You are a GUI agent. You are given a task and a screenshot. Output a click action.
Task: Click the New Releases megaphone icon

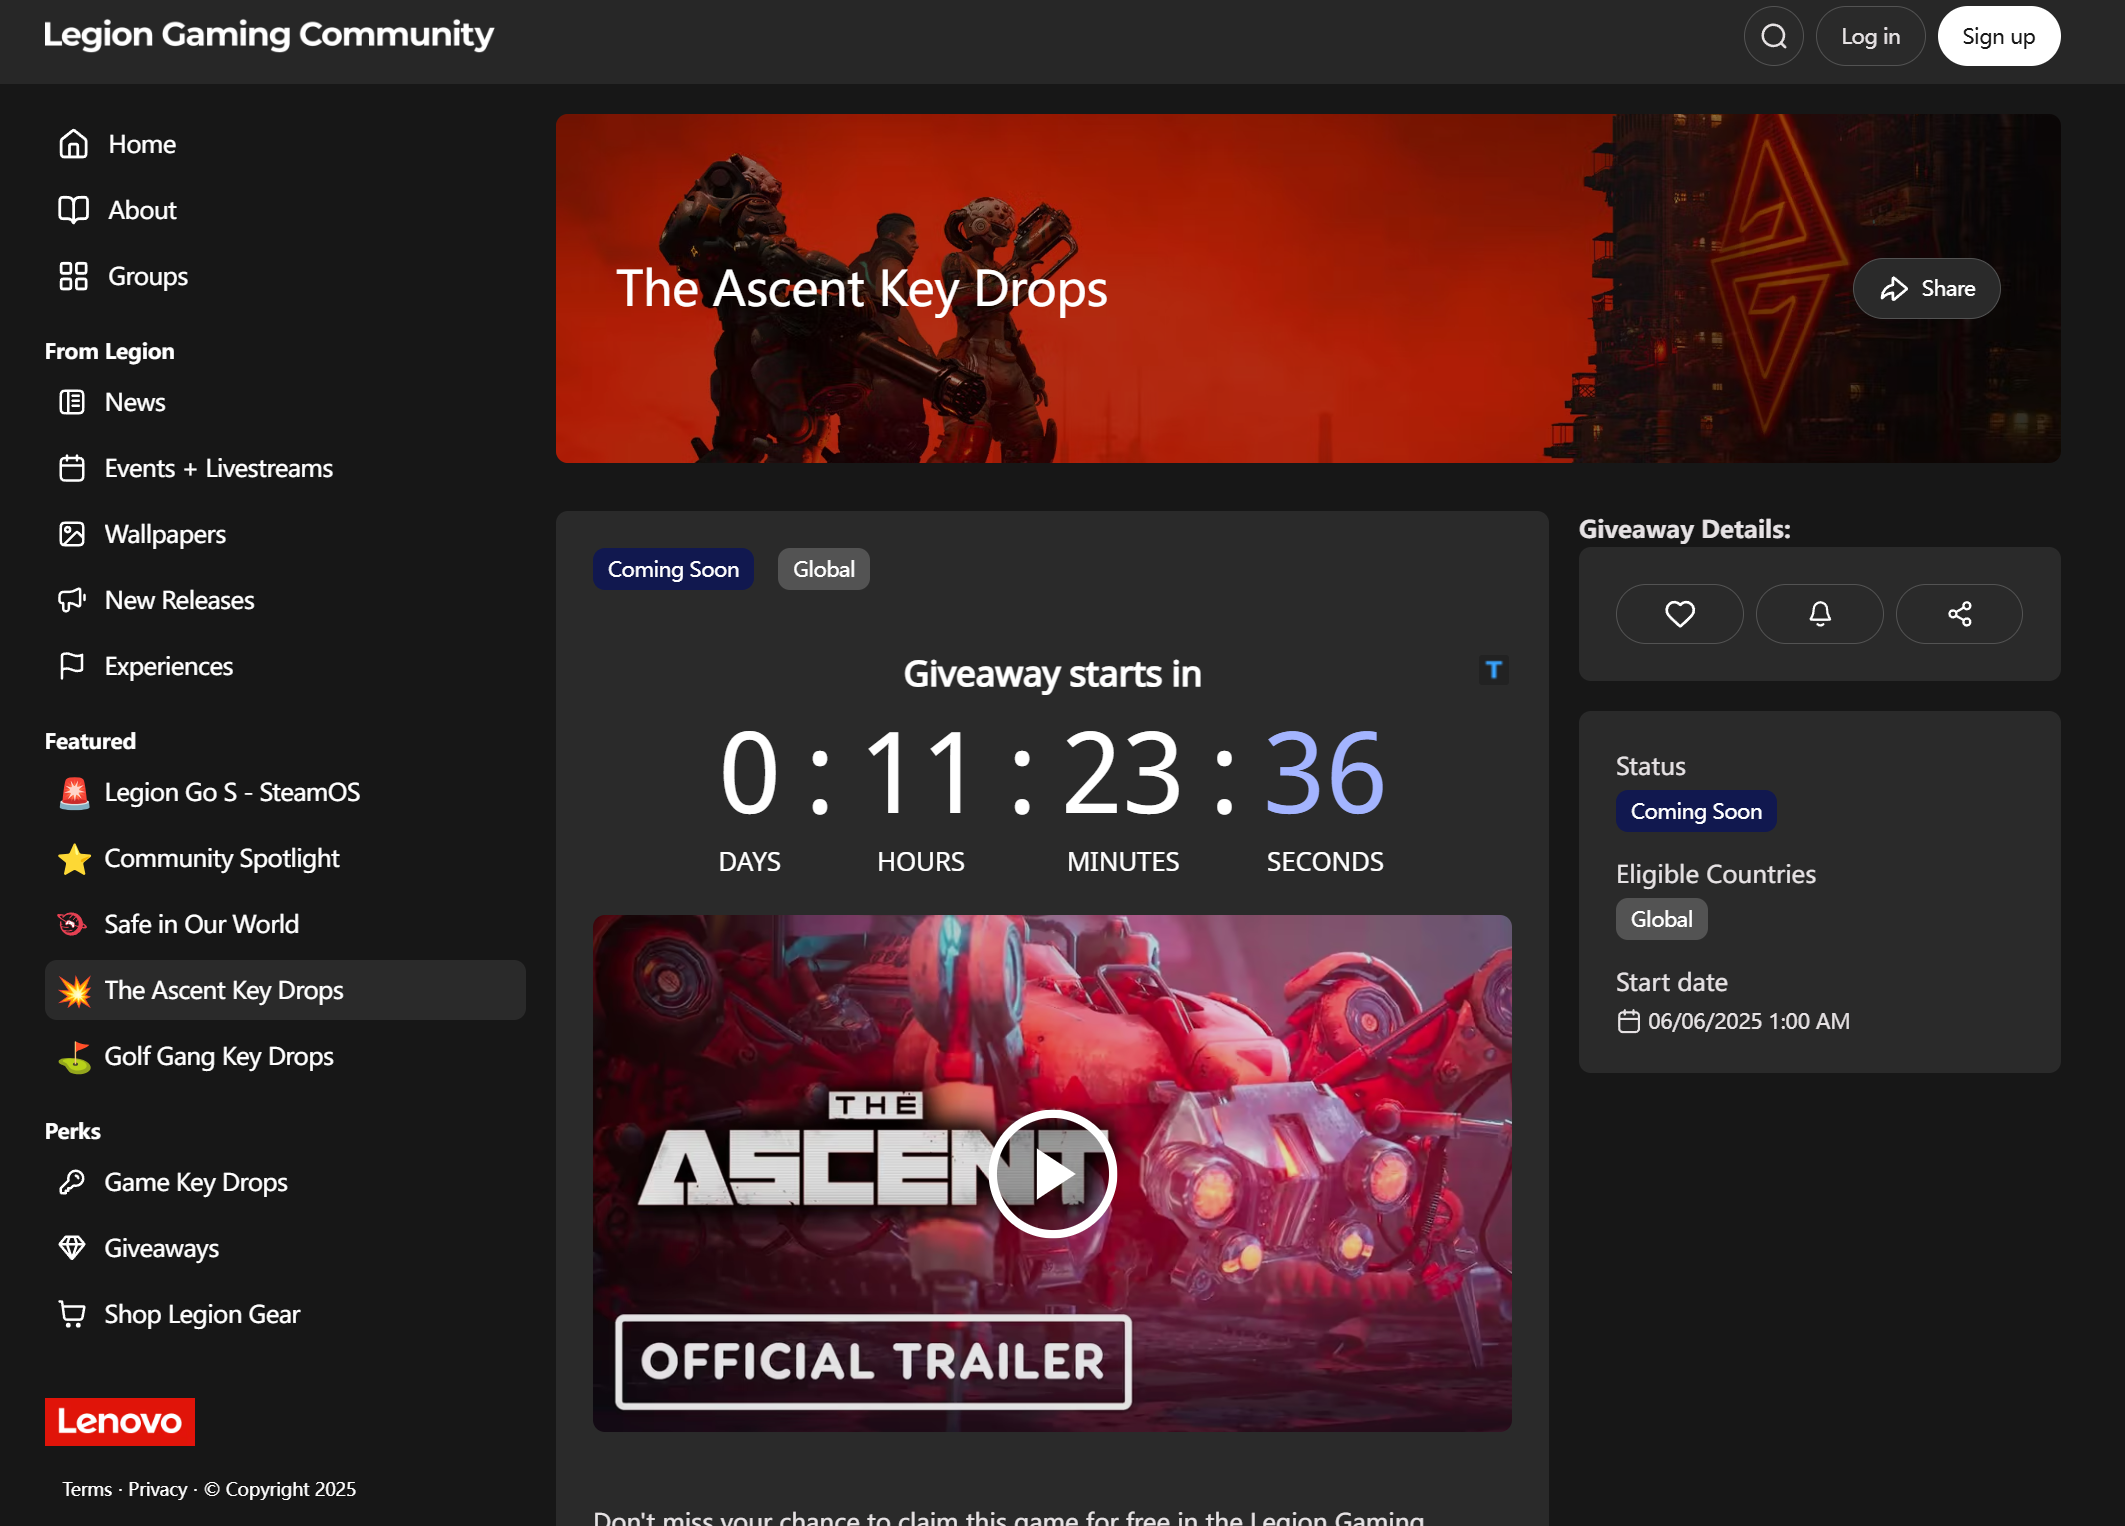click(x=72, y=600)
